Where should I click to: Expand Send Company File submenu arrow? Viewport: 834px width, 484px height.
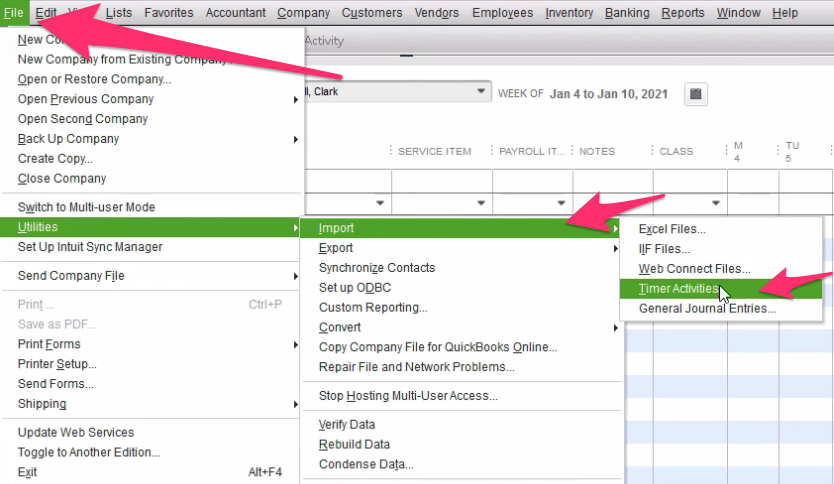pyautogui.click(x=296, y=276)
